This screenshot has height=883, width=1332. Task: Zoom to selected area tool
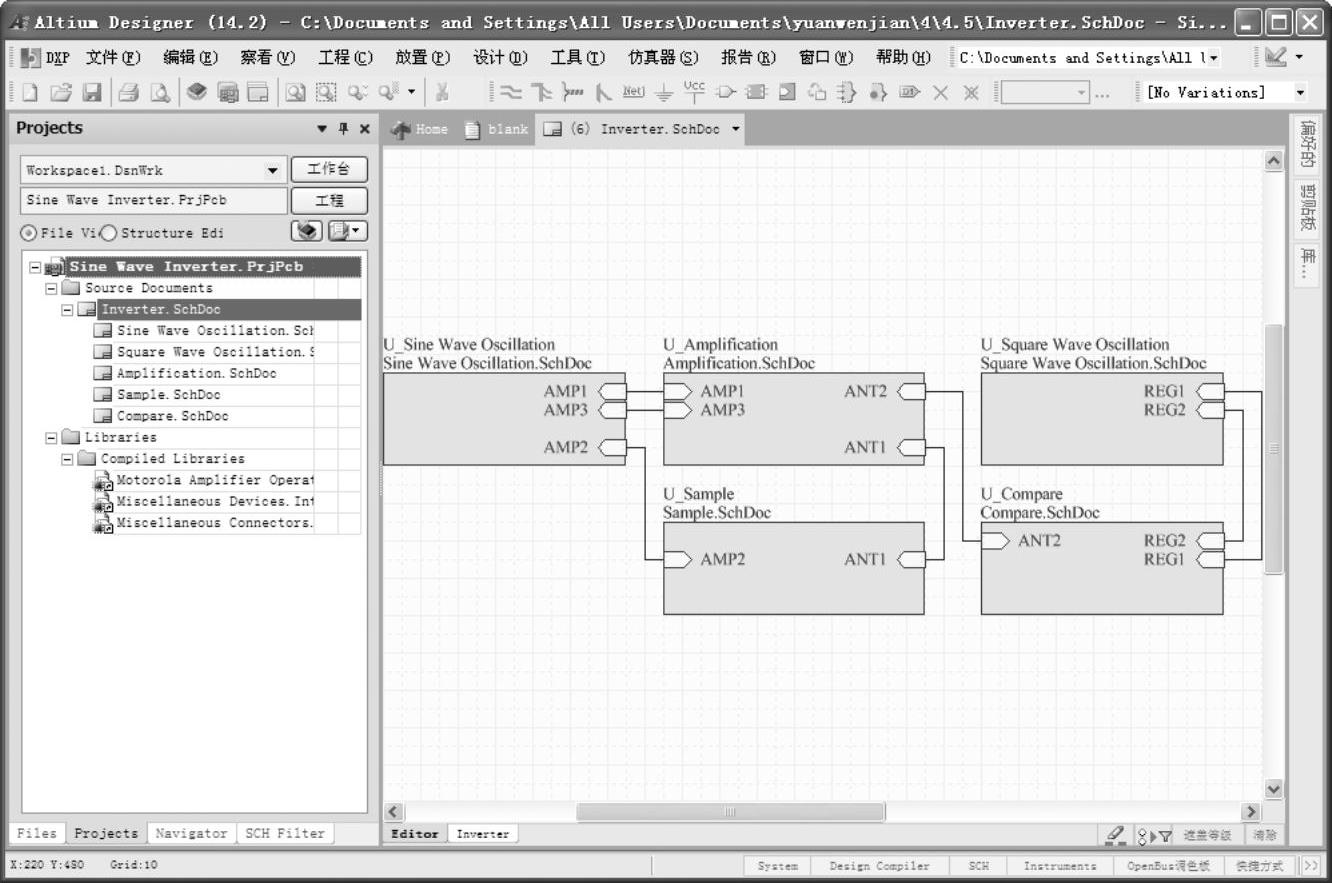click(x=326, y=93)
